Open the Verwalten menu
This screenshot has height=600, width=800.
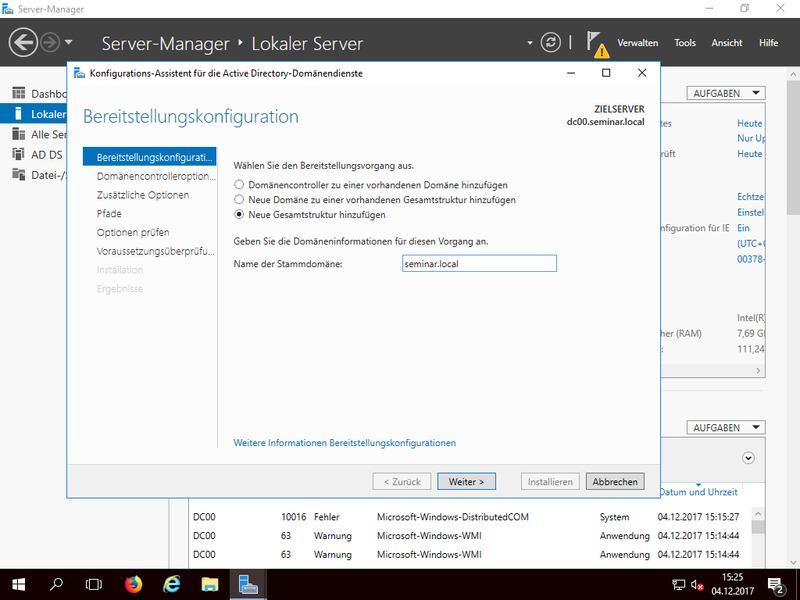[x=637, y=43]
